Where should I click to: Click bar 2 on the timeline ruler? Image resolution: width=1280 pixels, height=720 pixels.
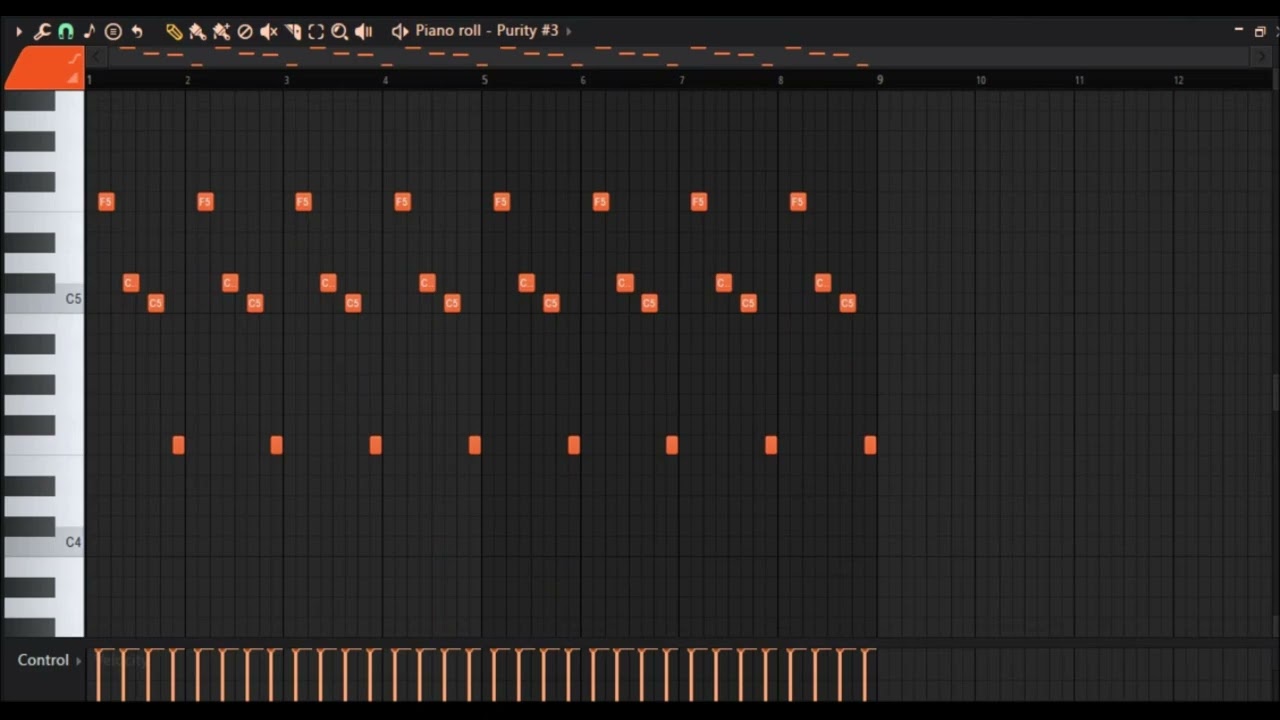(x=188, y=80)
